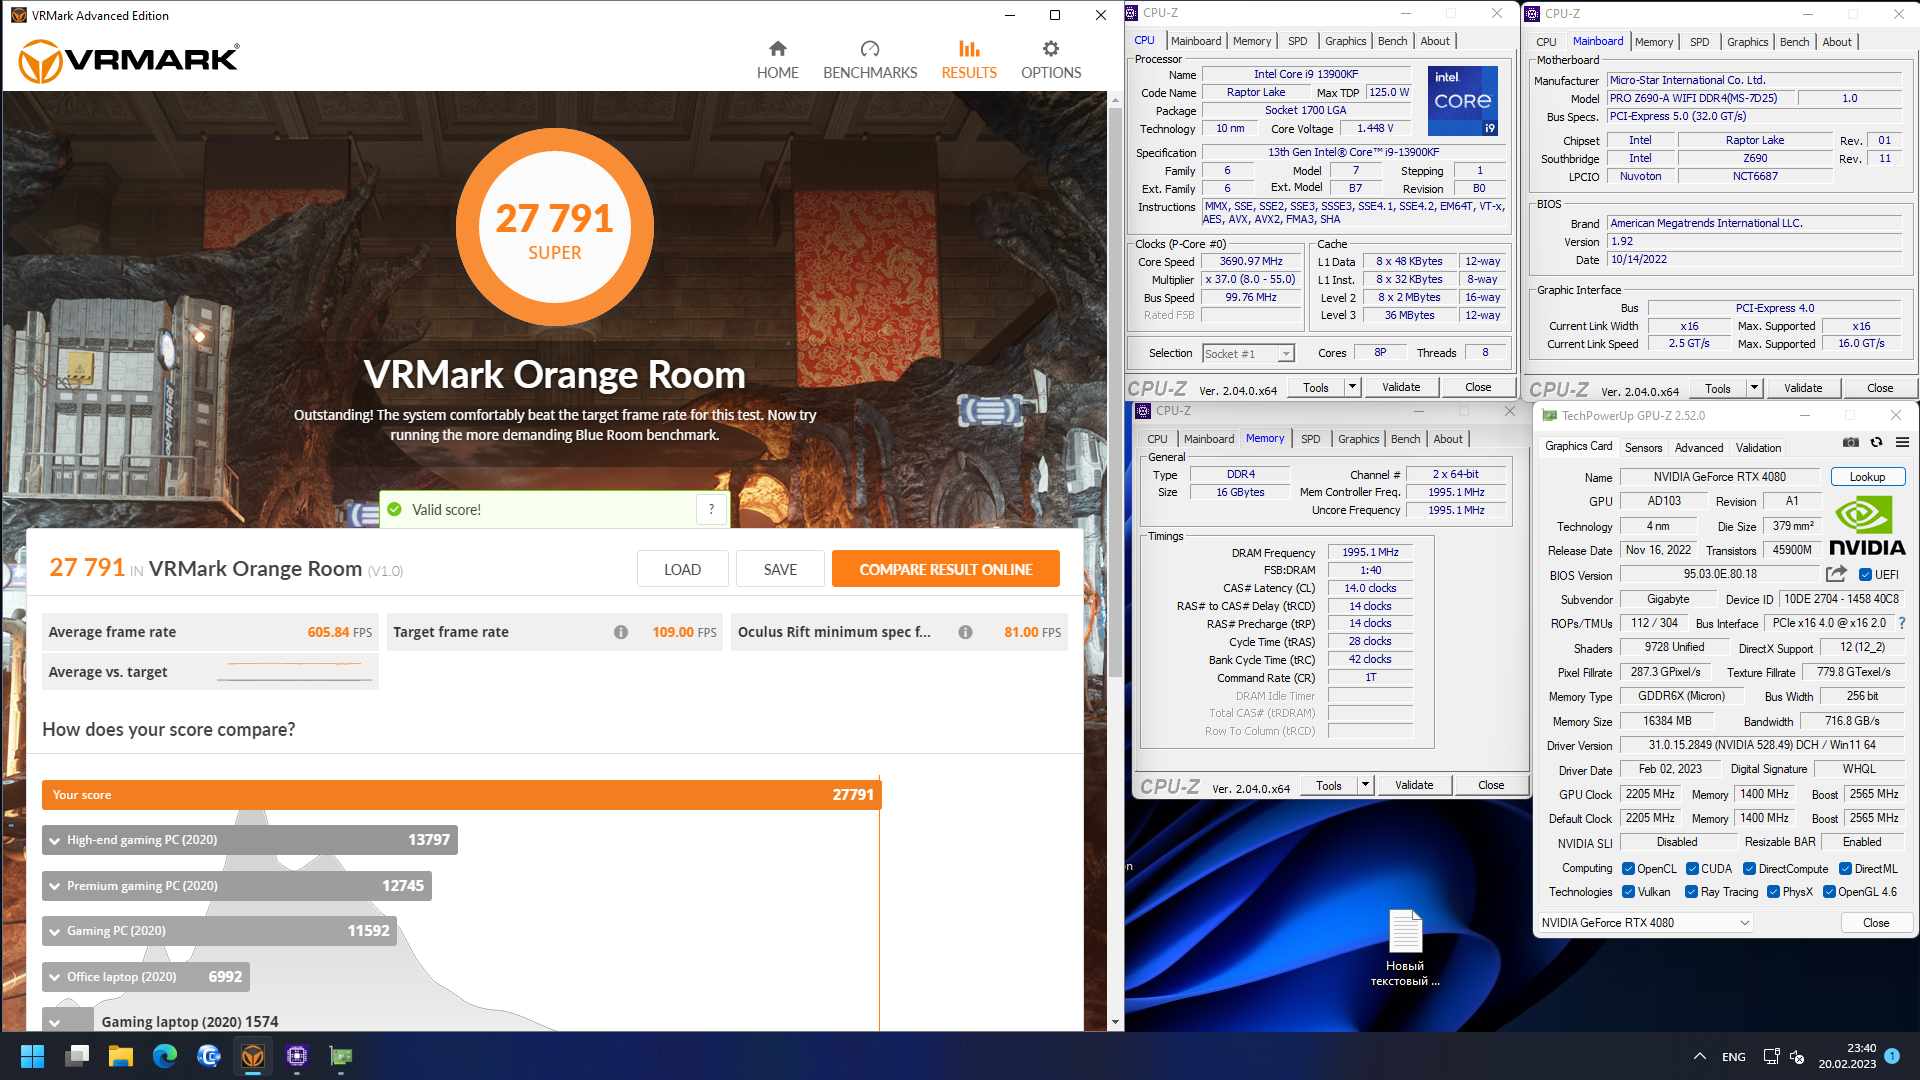1920x1080 pixels.
Task: Open Tools dropdown arrow in CPU-Z CPU window
Action: click(1352, 387)
